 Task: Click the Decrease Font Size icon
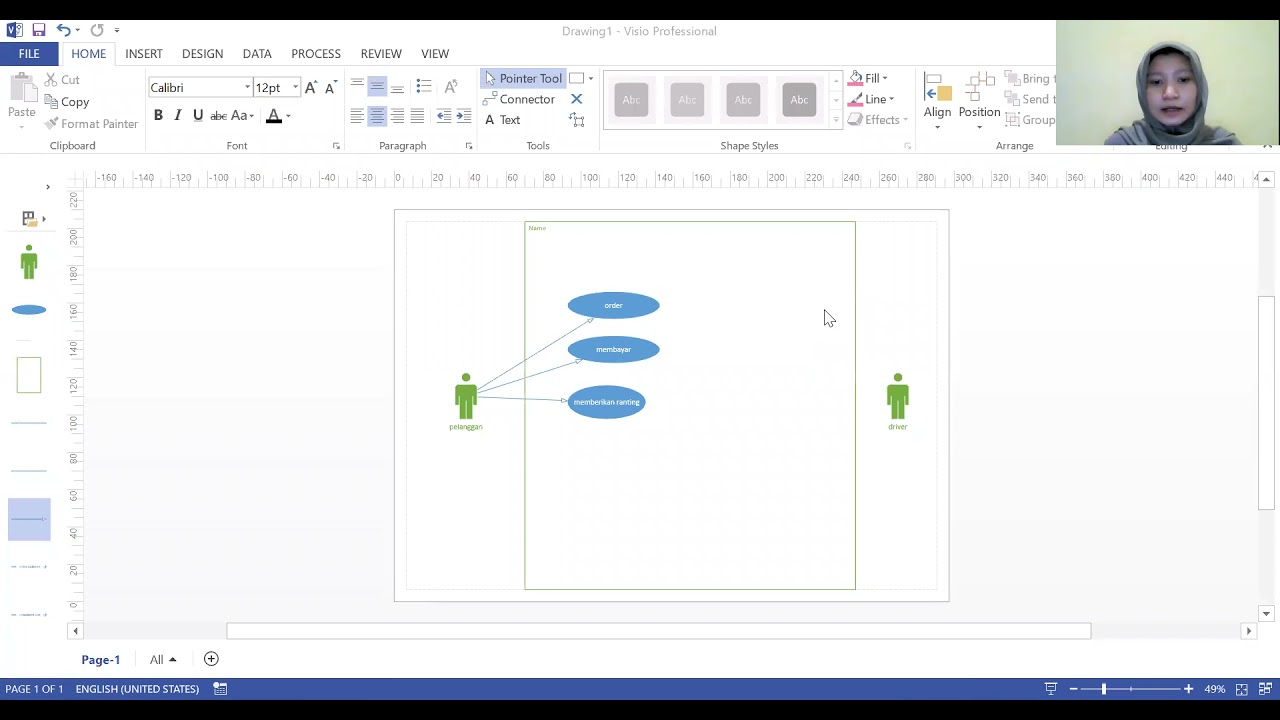331,88
